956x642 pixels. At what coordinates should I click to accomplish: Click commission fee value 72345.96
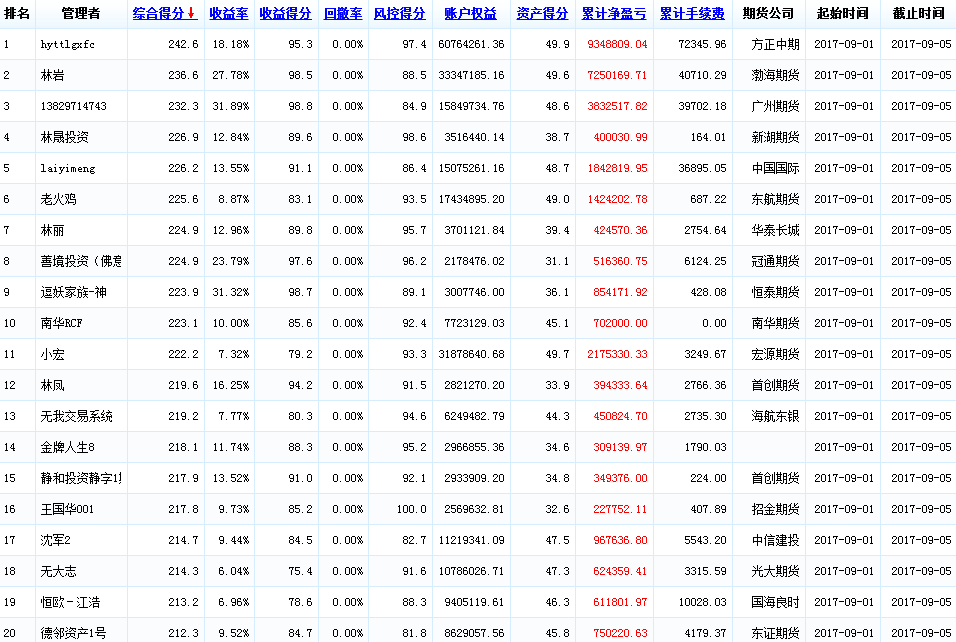coord(702,45)
